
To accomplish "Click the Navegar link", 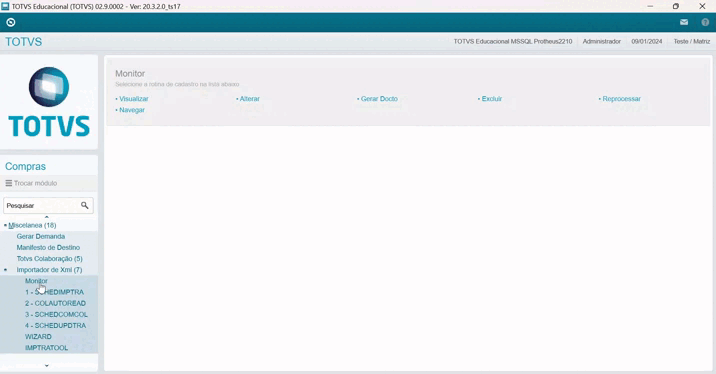I will (x=132, y=110).
